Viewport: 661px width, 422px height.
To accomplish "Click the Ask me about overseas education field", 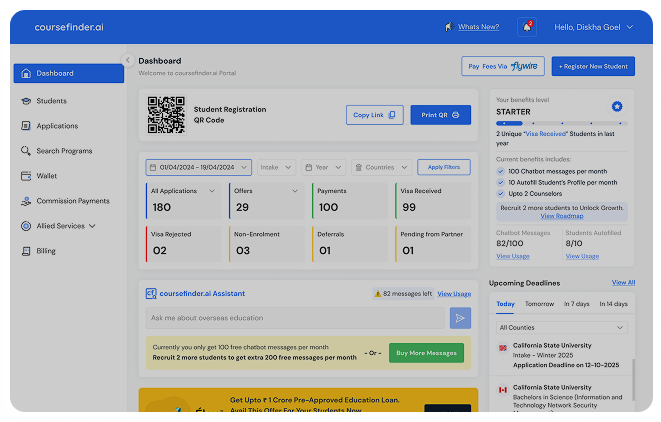I will point(295,318).
